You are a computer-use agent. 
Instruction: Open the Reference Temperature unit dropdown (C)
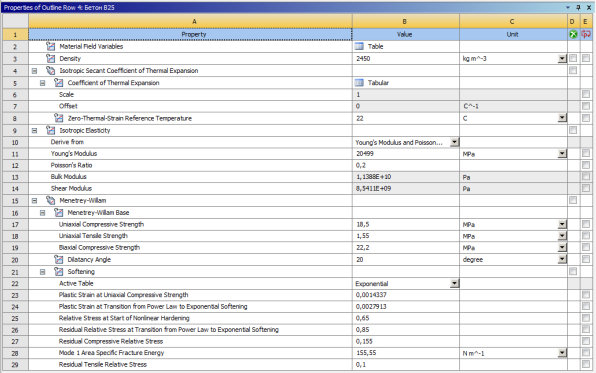(x=562, y=118)
